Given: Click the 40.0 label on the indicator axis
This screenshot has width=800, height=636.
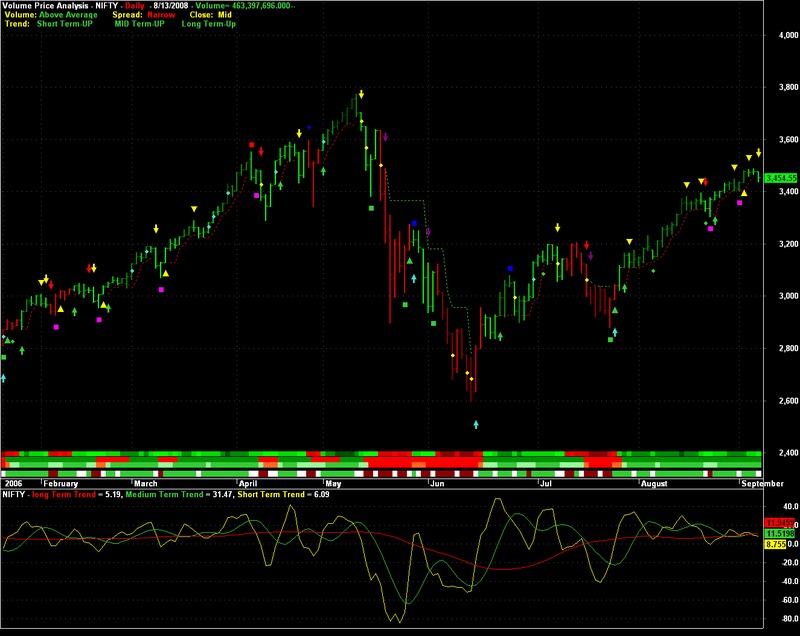Looking at the screenshot, I should click(790, 506).
